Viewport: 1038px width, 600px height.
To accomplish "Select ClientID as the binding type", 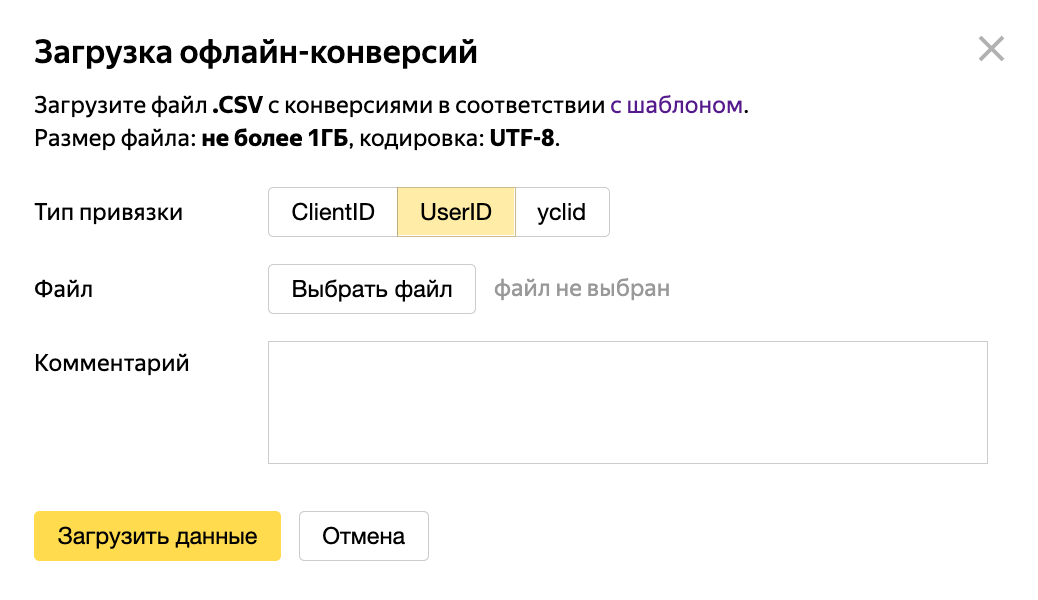I will (x=333, y=212).
